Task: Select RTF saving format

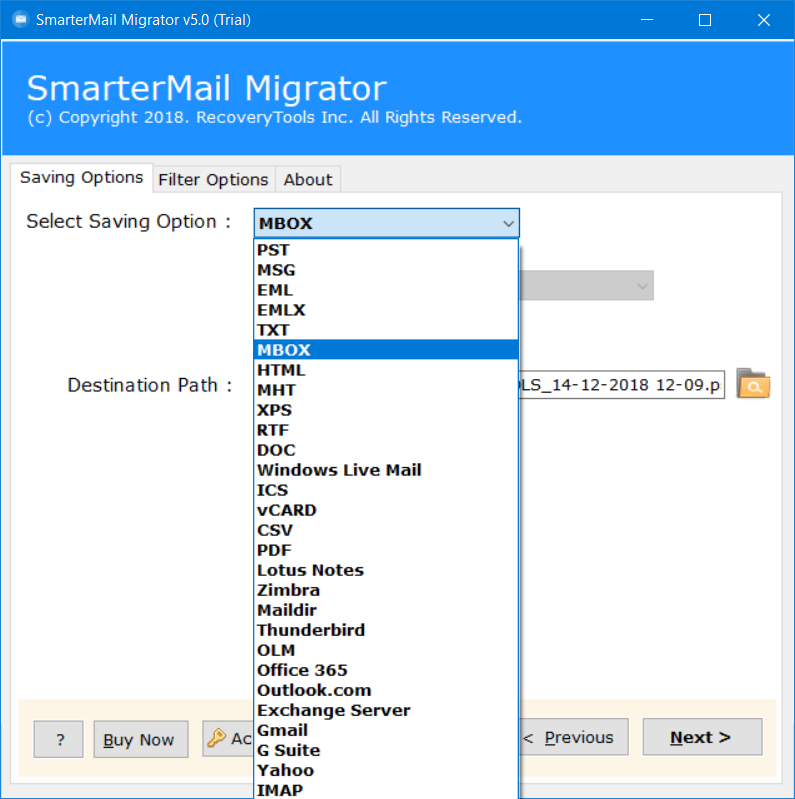Action: 386,430
